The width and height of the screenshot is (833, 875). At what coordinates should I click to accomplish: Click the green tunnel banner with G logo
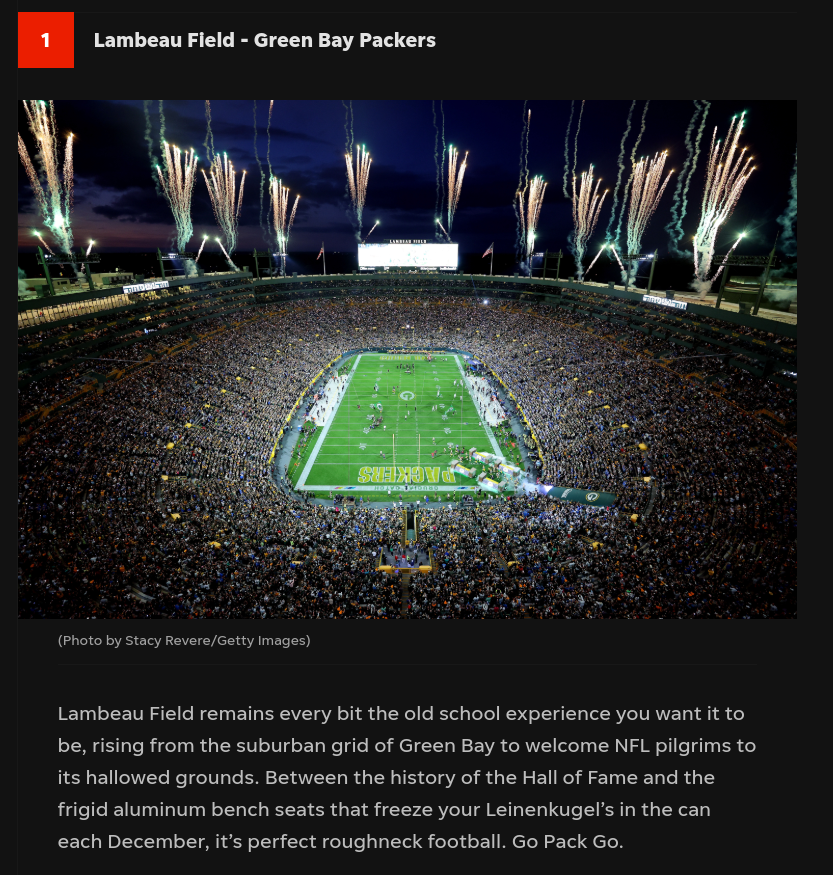[x=579, y=495]
